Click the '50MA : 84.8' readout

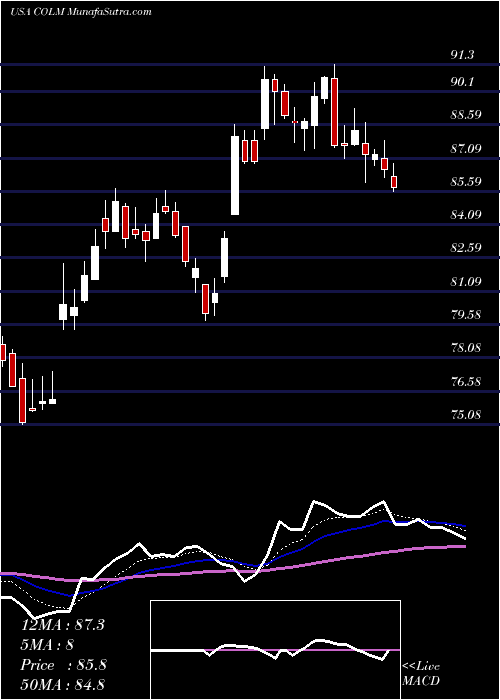[x=63, y=684]
